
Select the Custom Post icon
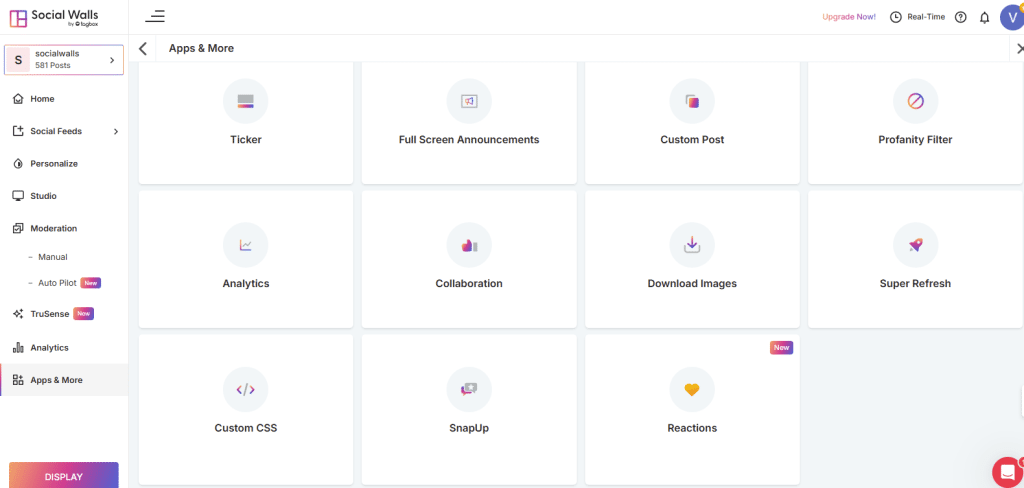[692, 101]
